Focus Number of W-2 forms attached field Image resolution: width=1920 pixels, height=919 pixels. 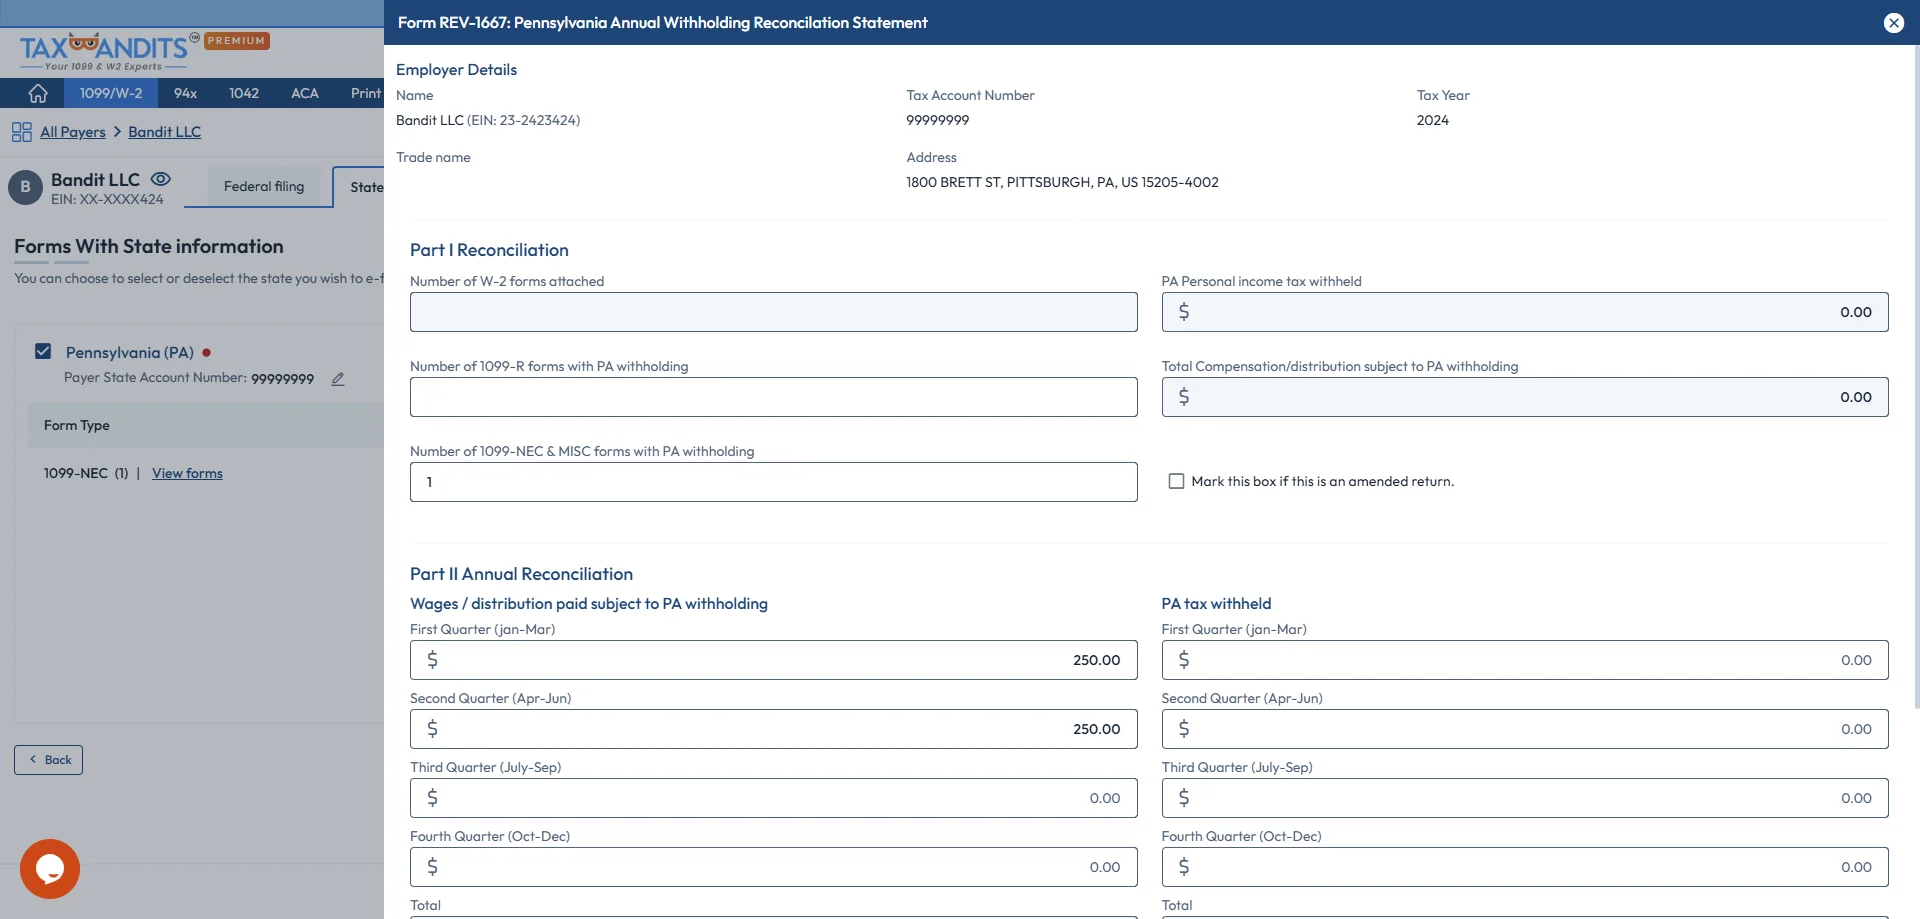pyautogui.click(x=773, y=312)
